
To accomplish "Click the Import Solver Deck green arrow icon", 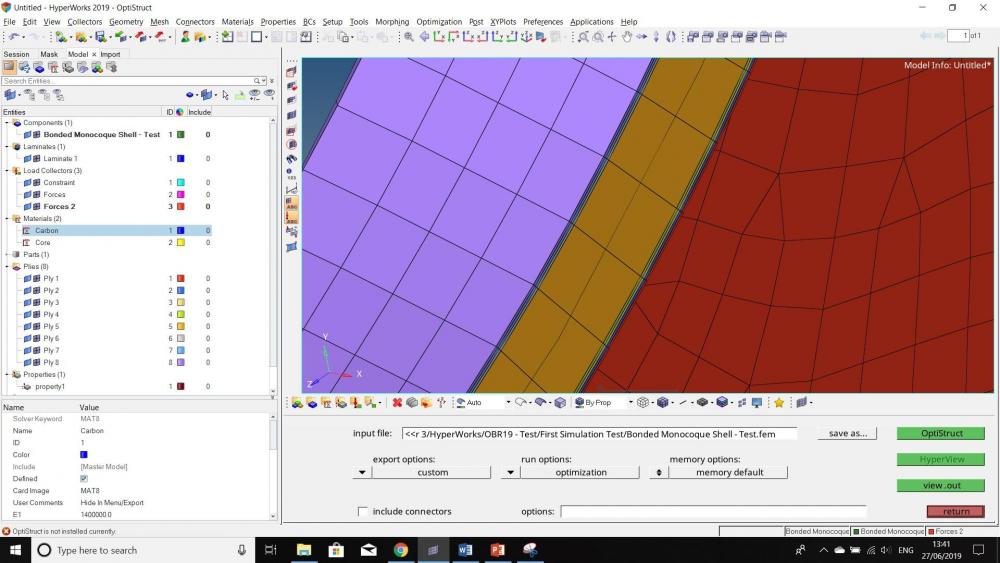I will pos(121,37).
